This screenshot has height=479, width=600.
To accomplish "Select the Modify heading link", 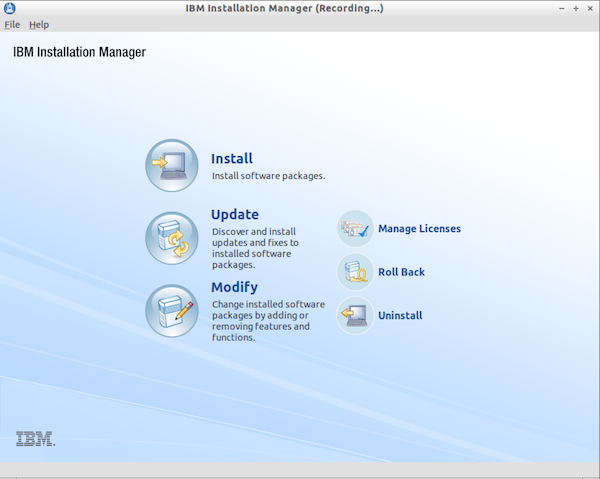I will [x=235, y=287].
